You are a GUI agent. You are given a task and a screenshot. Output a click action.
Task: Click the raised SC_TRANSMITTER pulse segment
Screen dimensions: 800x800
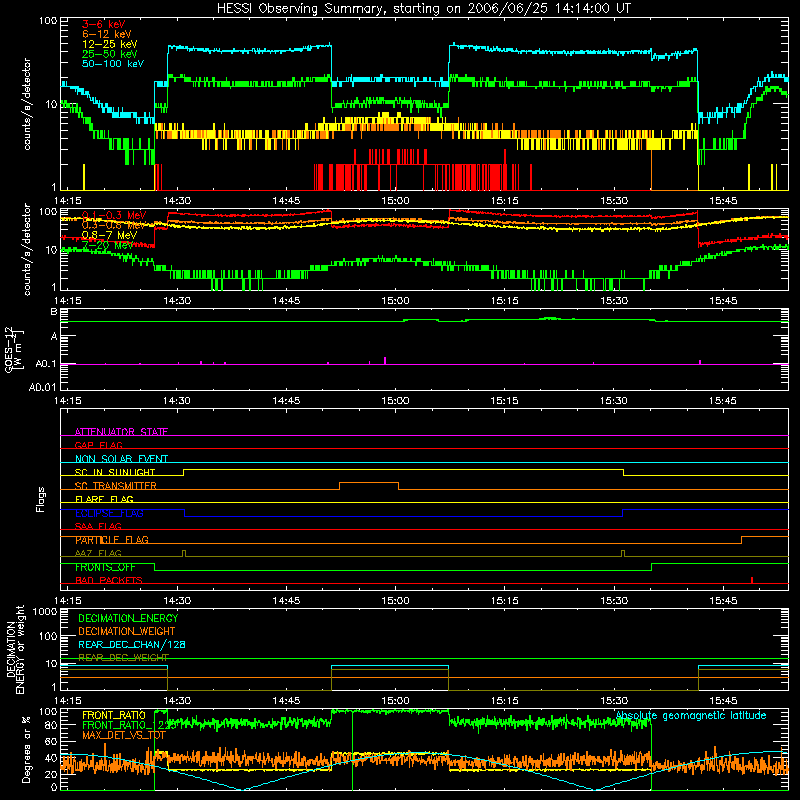click(x=369, y=483)
